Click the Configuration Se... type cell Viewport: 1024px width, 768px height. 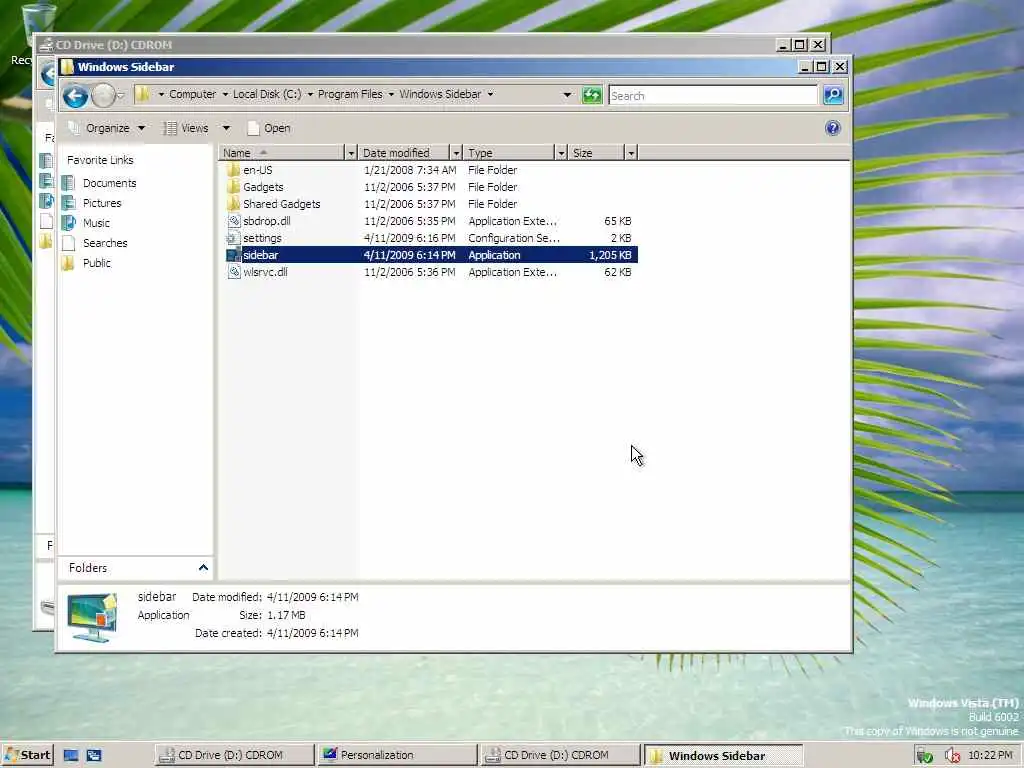pyautogui.click(x=514, y=238)
